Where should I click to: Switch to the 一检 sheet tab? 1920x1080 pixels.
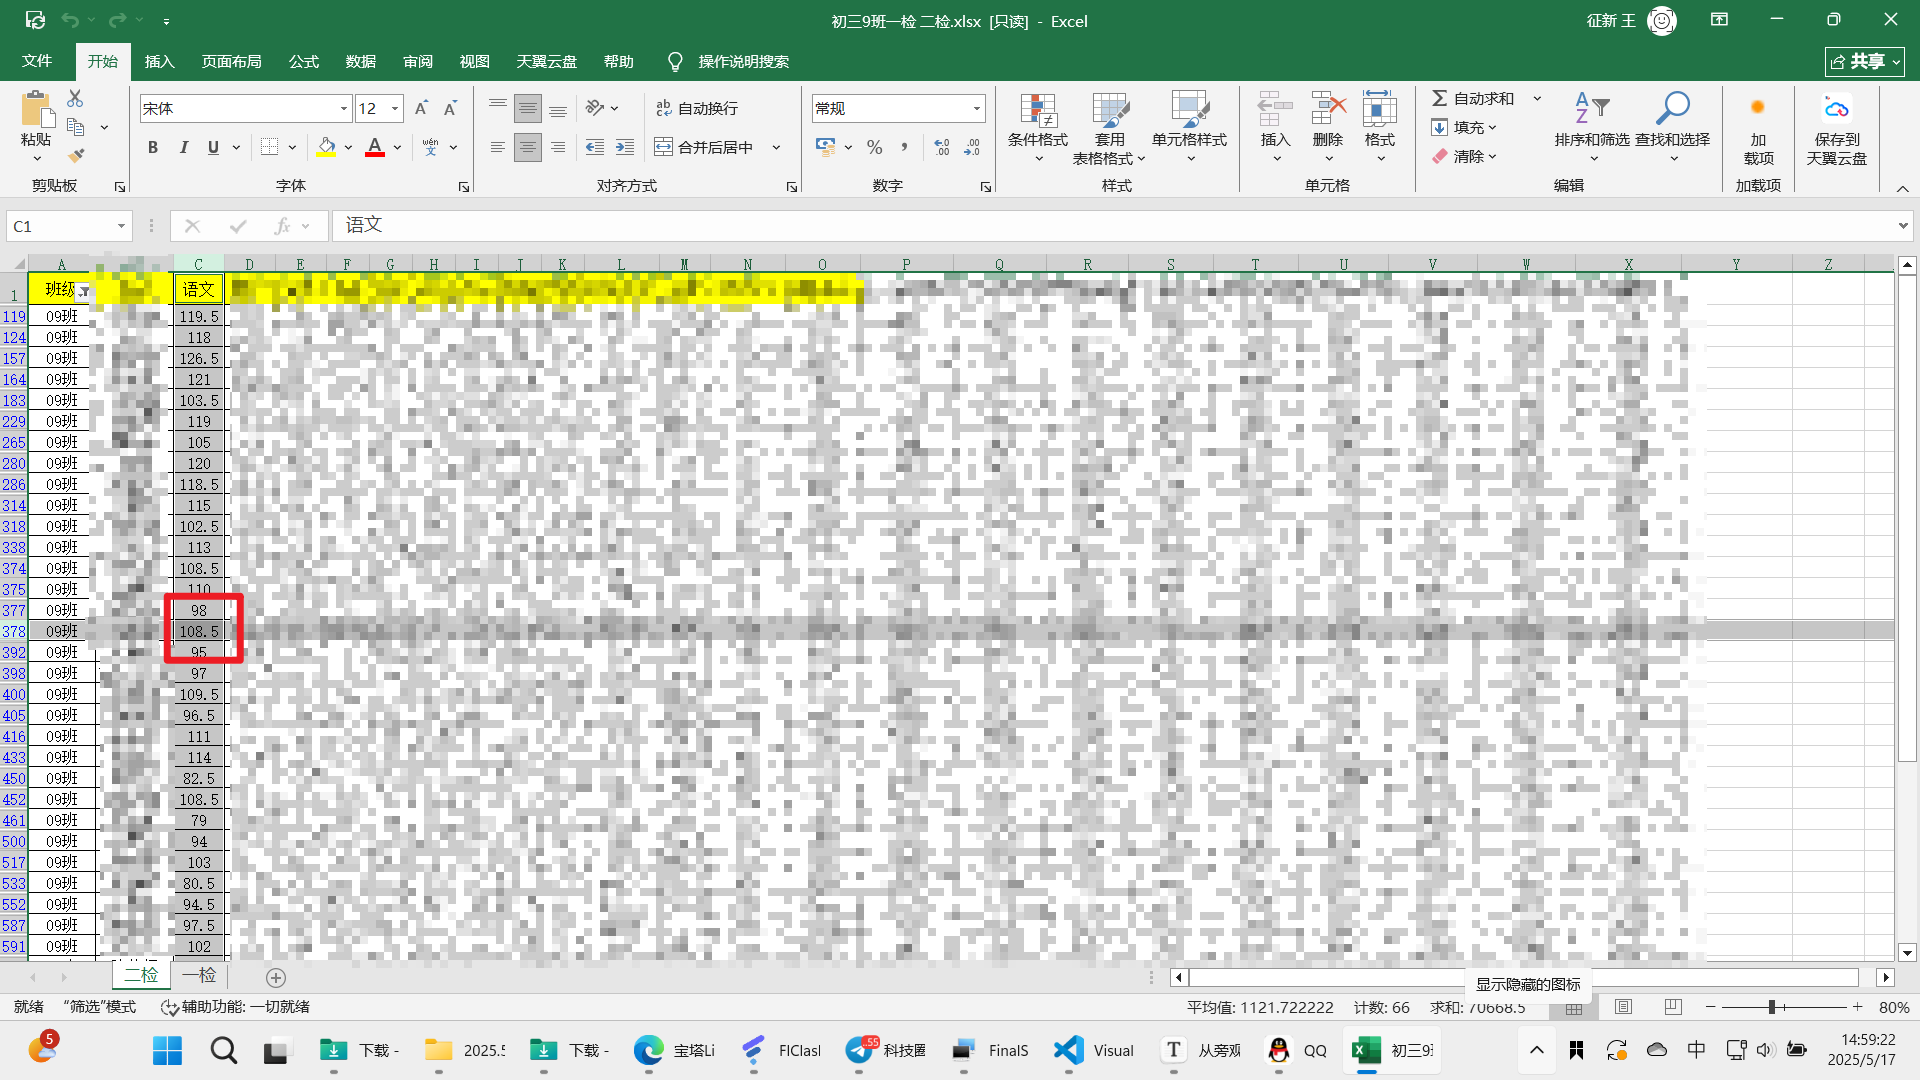click(x=199, y=975)
